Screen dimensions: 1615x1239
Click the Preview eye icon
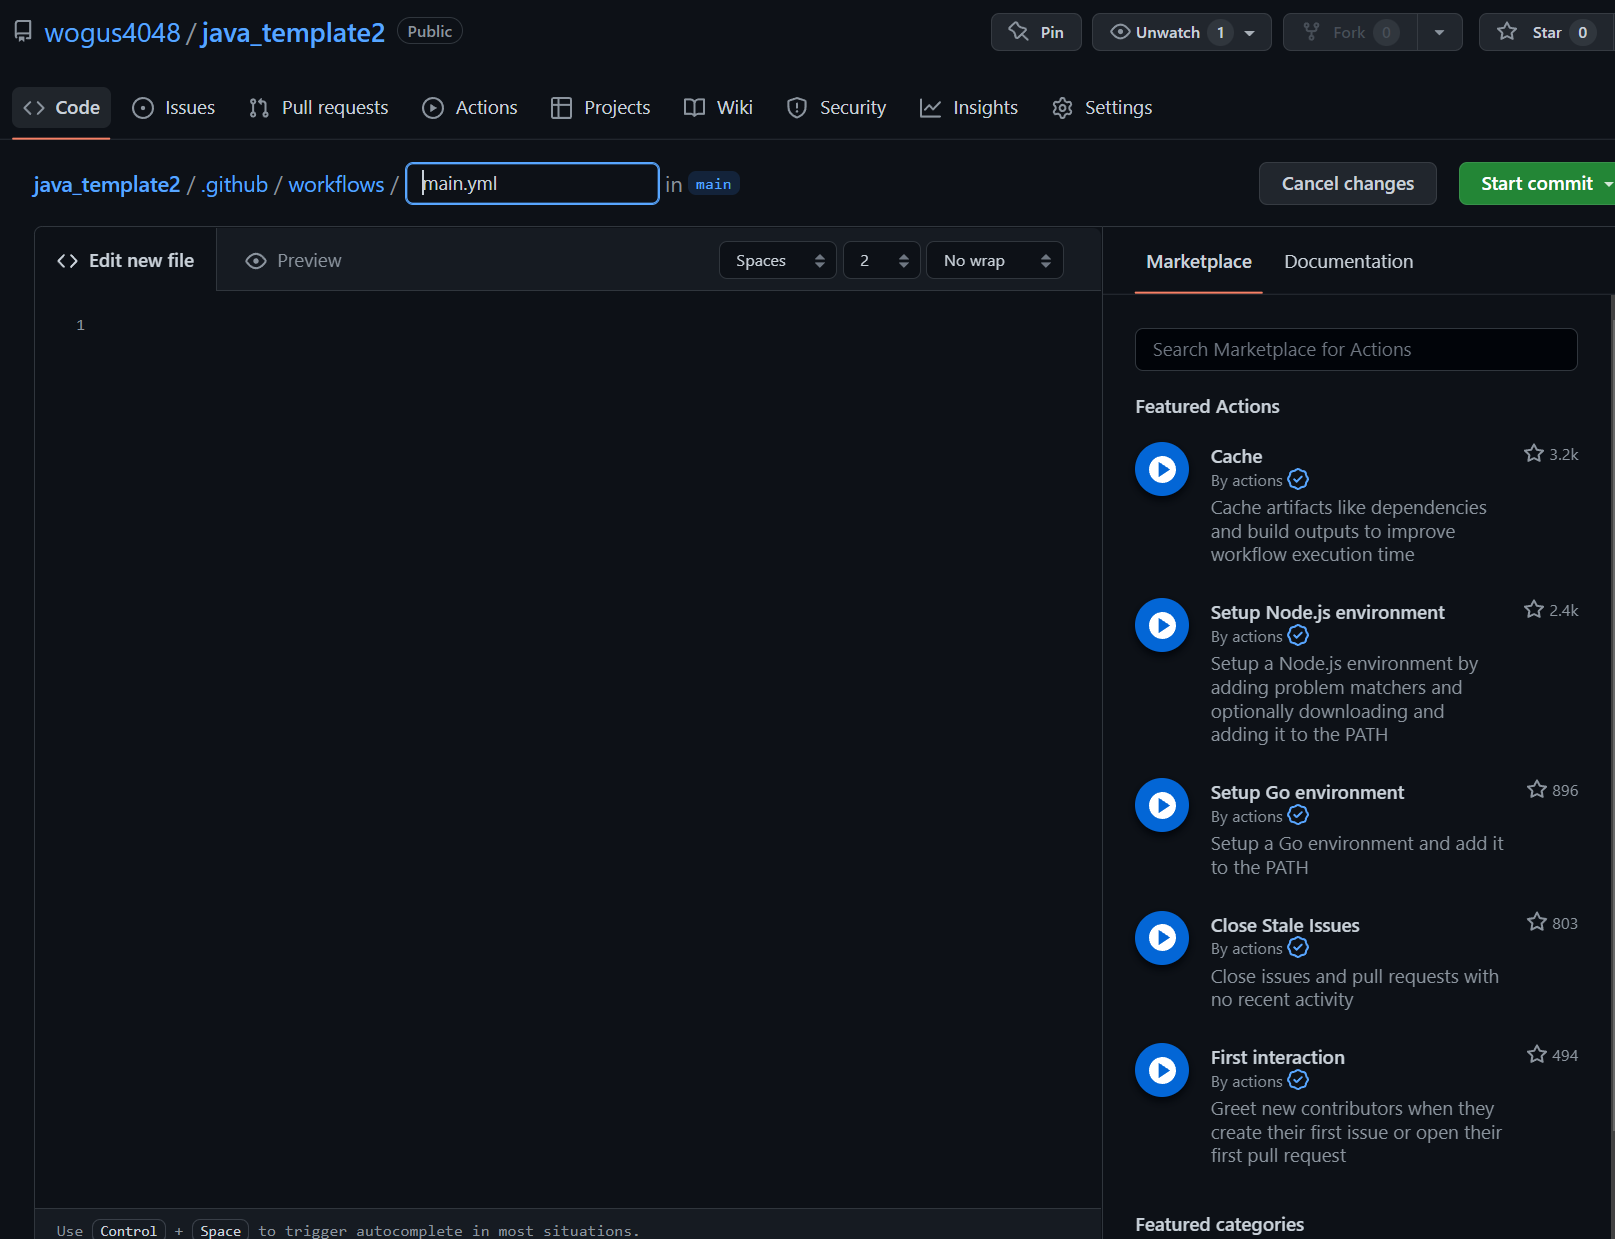click(256, 261)
